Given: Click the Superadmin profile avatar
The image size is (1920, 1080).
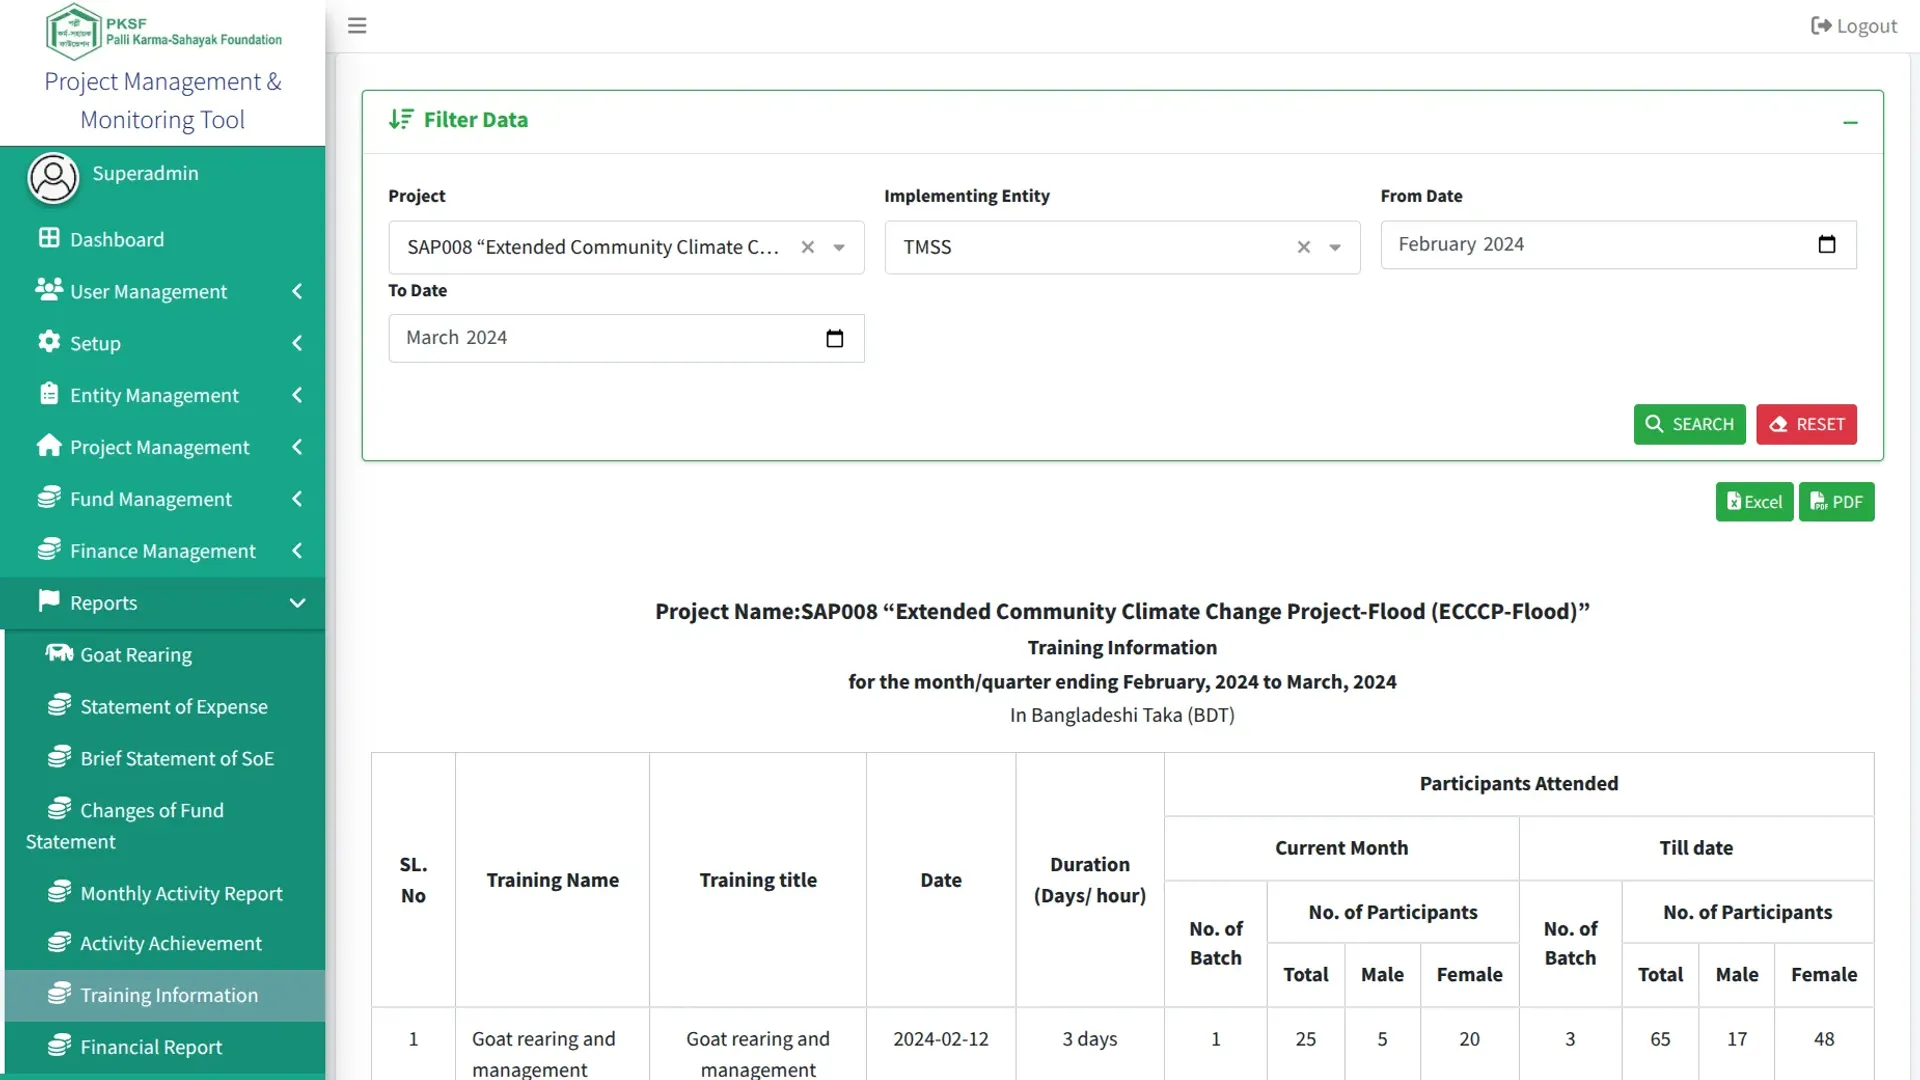Looking at the screenshot, I should coord(53,178).
